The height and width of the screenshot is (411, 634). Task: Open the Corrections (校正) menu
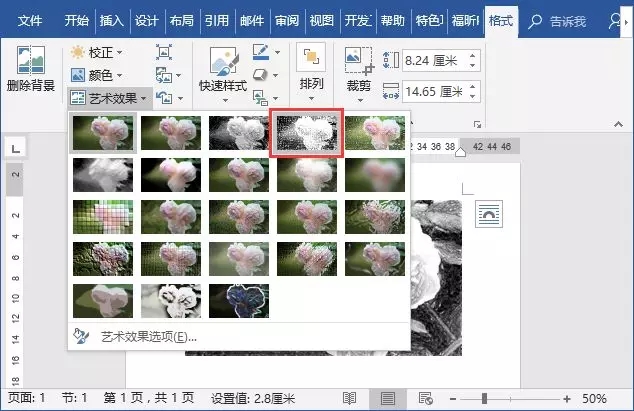click(96, 52)
